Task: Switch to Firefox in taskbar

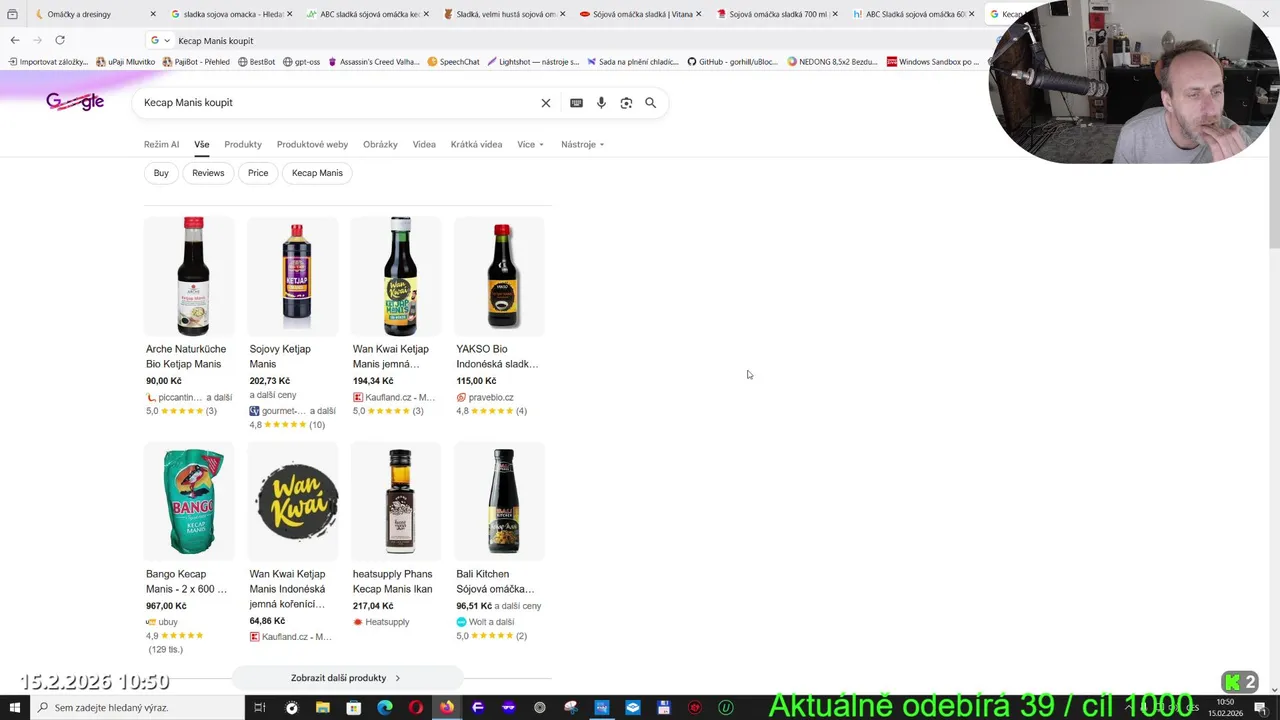Action: [x=446, y=708]
